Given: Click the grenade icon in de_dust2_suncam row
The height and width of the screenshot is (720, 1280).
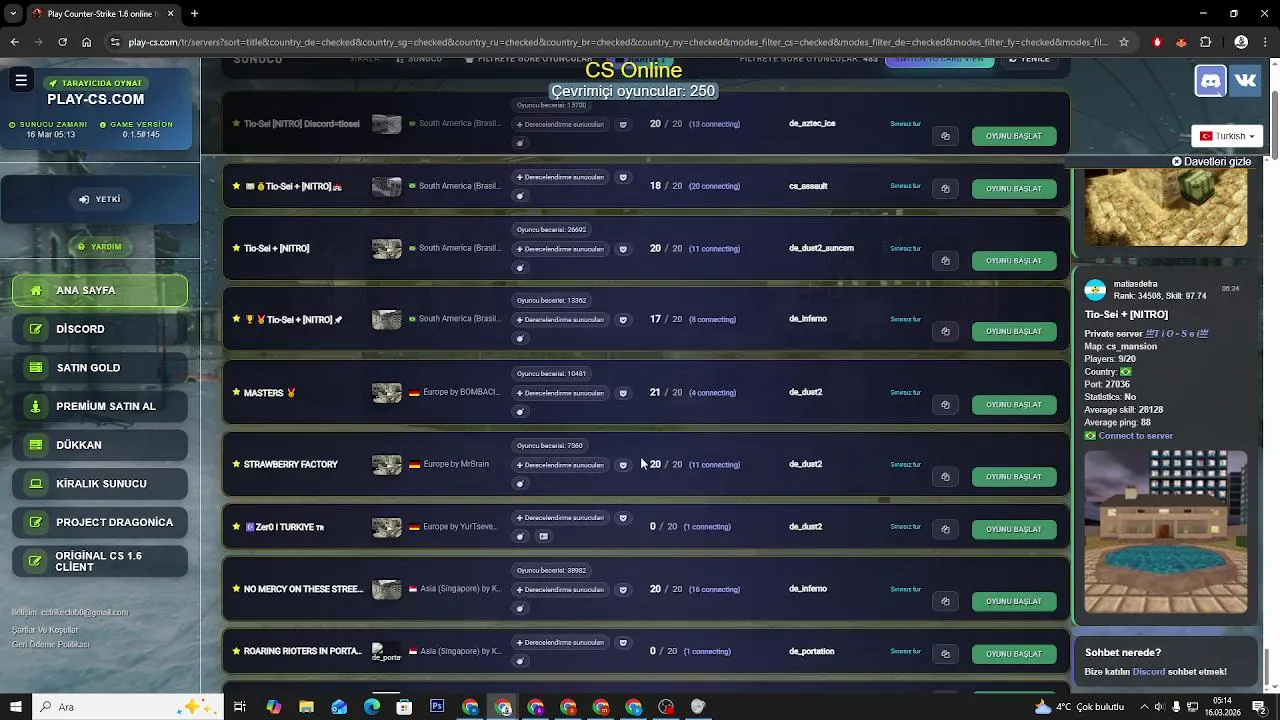Looking at the screenshot, I should [520, 267].
